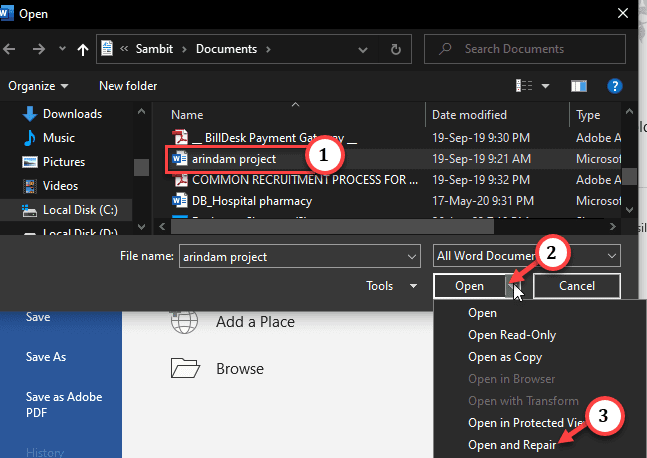Viewport: 647px width, 458px height.
Task: Select the DB_Hospital pharmacy document
Action: click(251, 201)
